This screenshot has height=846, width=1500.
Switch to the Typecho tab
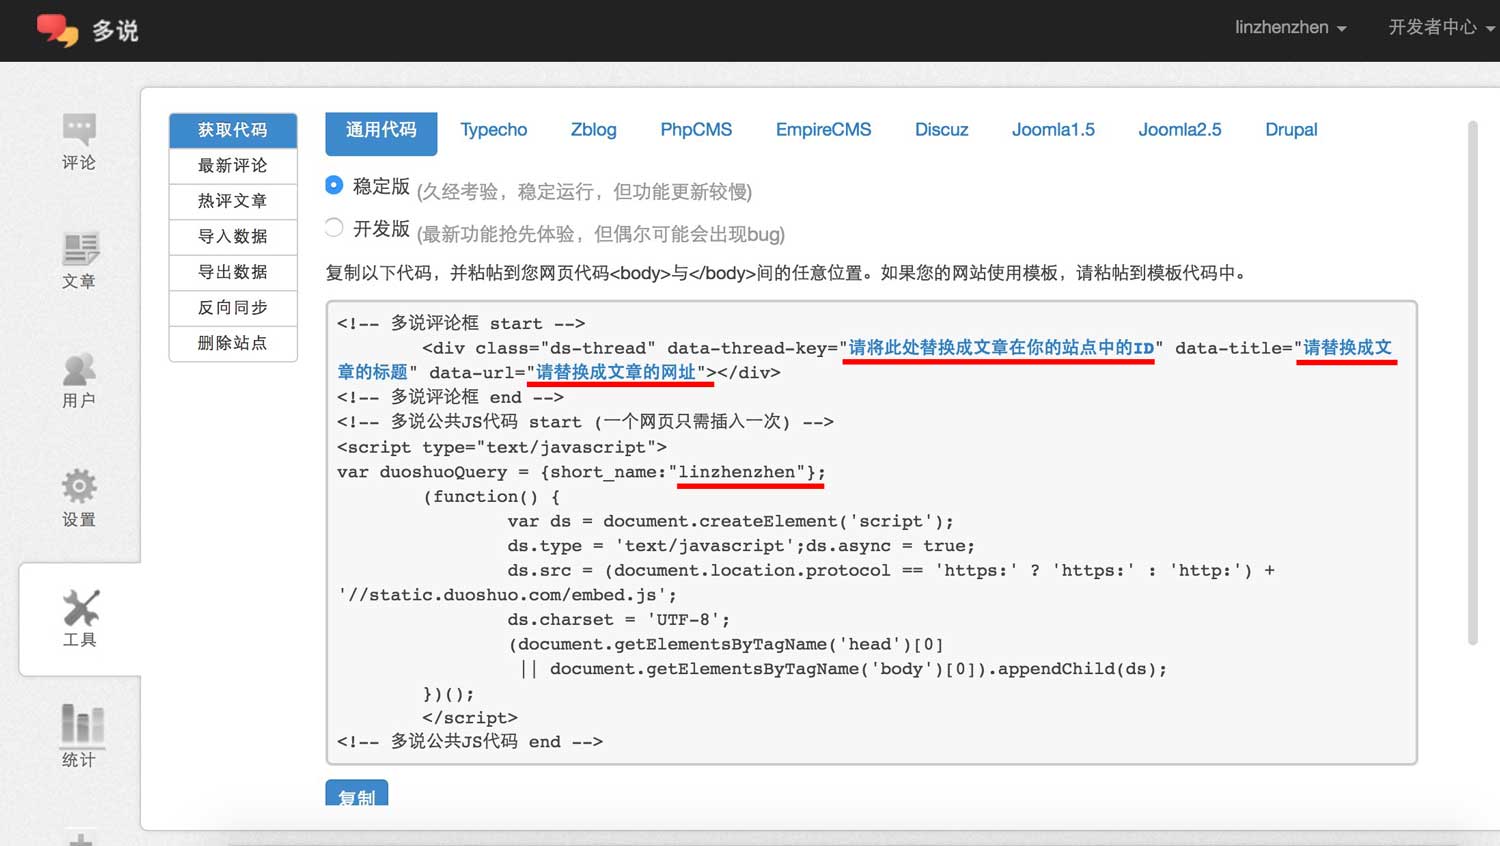pos(493,130)
